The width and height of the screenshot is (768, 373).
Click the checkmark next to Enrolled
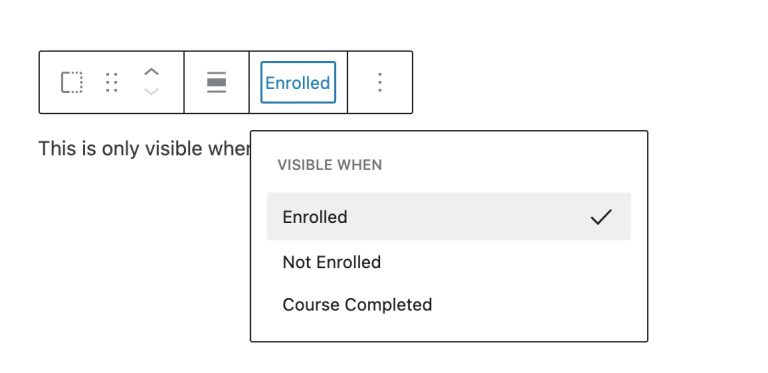(x=601, y=216)
